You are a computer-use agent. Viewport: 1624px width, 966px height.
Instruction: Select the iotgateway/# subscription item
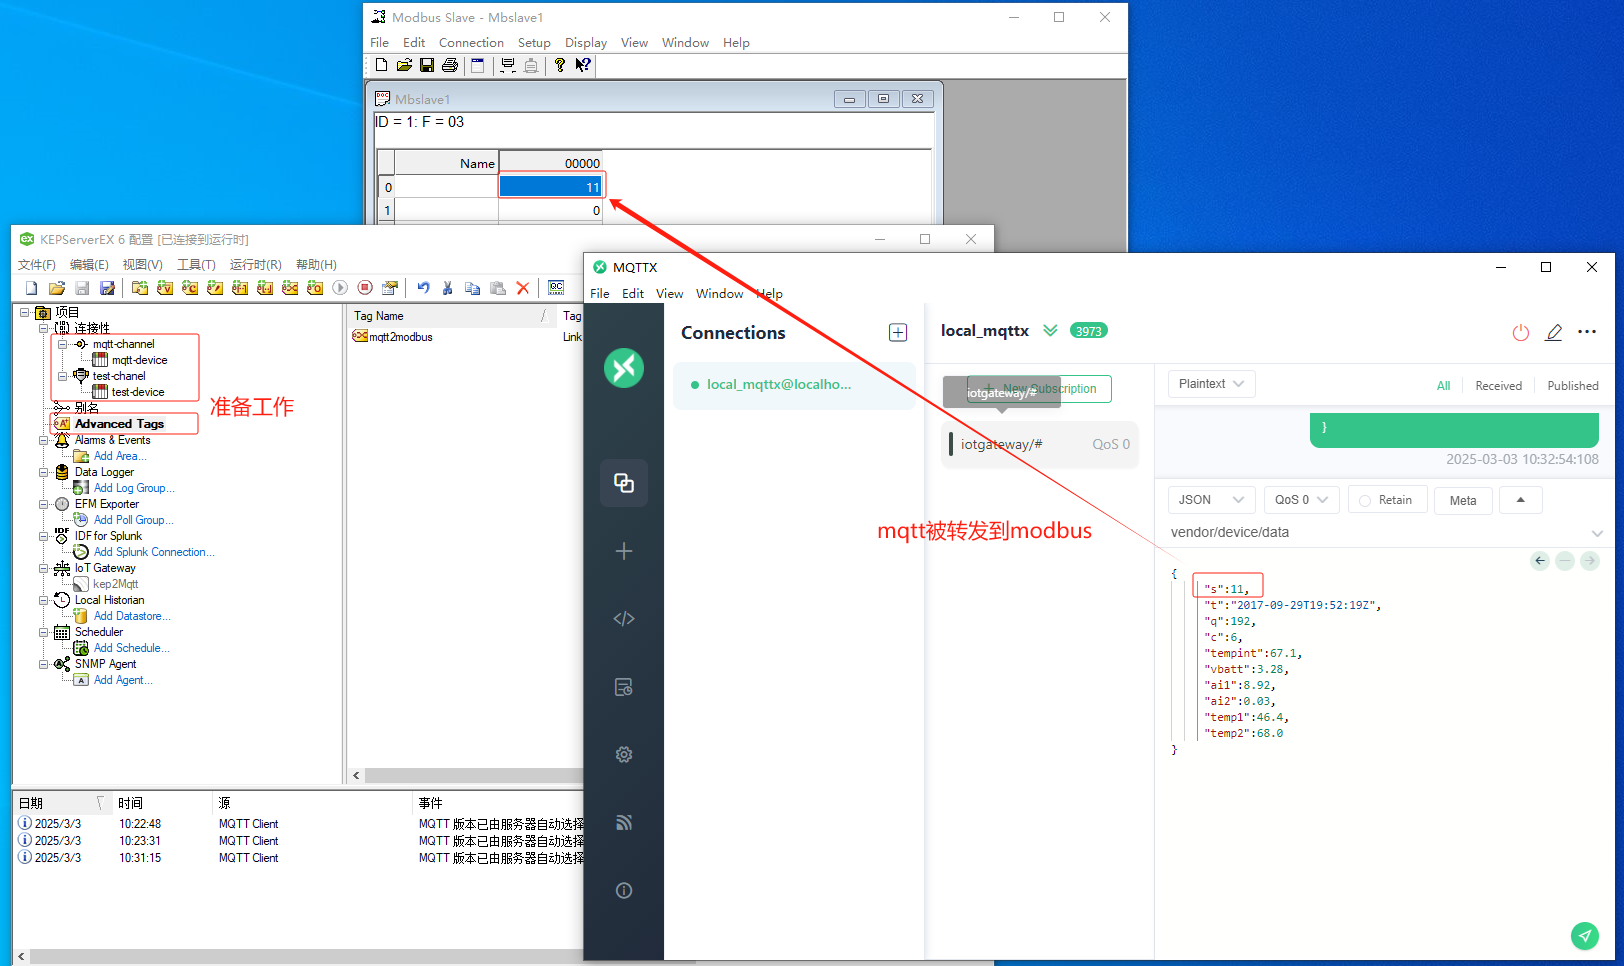click(1040, 445)
